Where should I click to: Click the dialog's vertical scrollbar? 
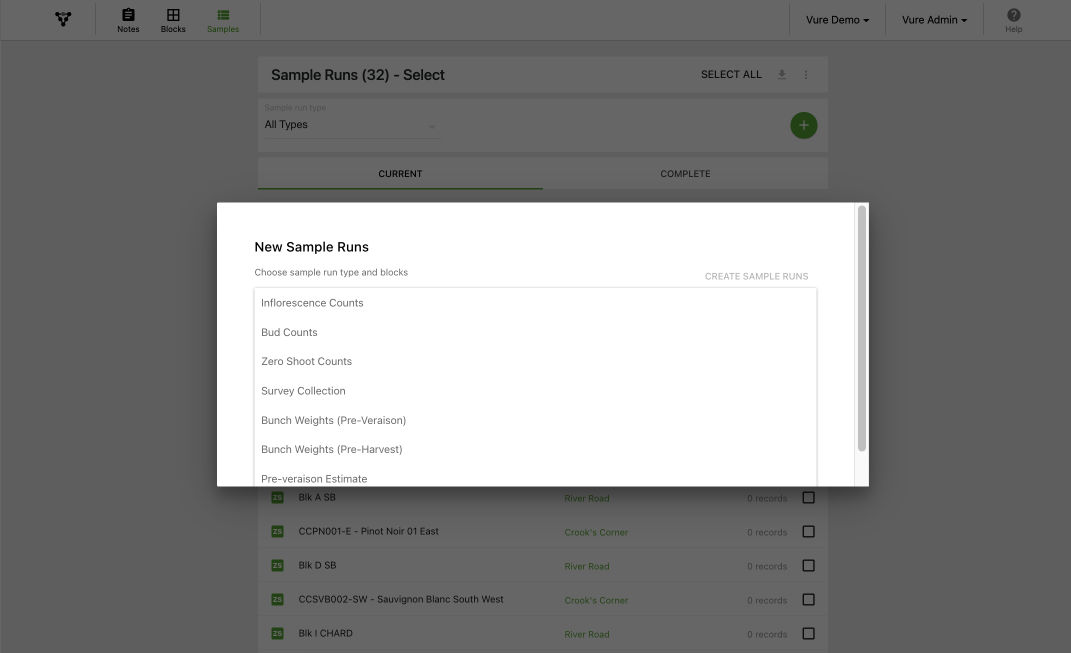[861, 329]
